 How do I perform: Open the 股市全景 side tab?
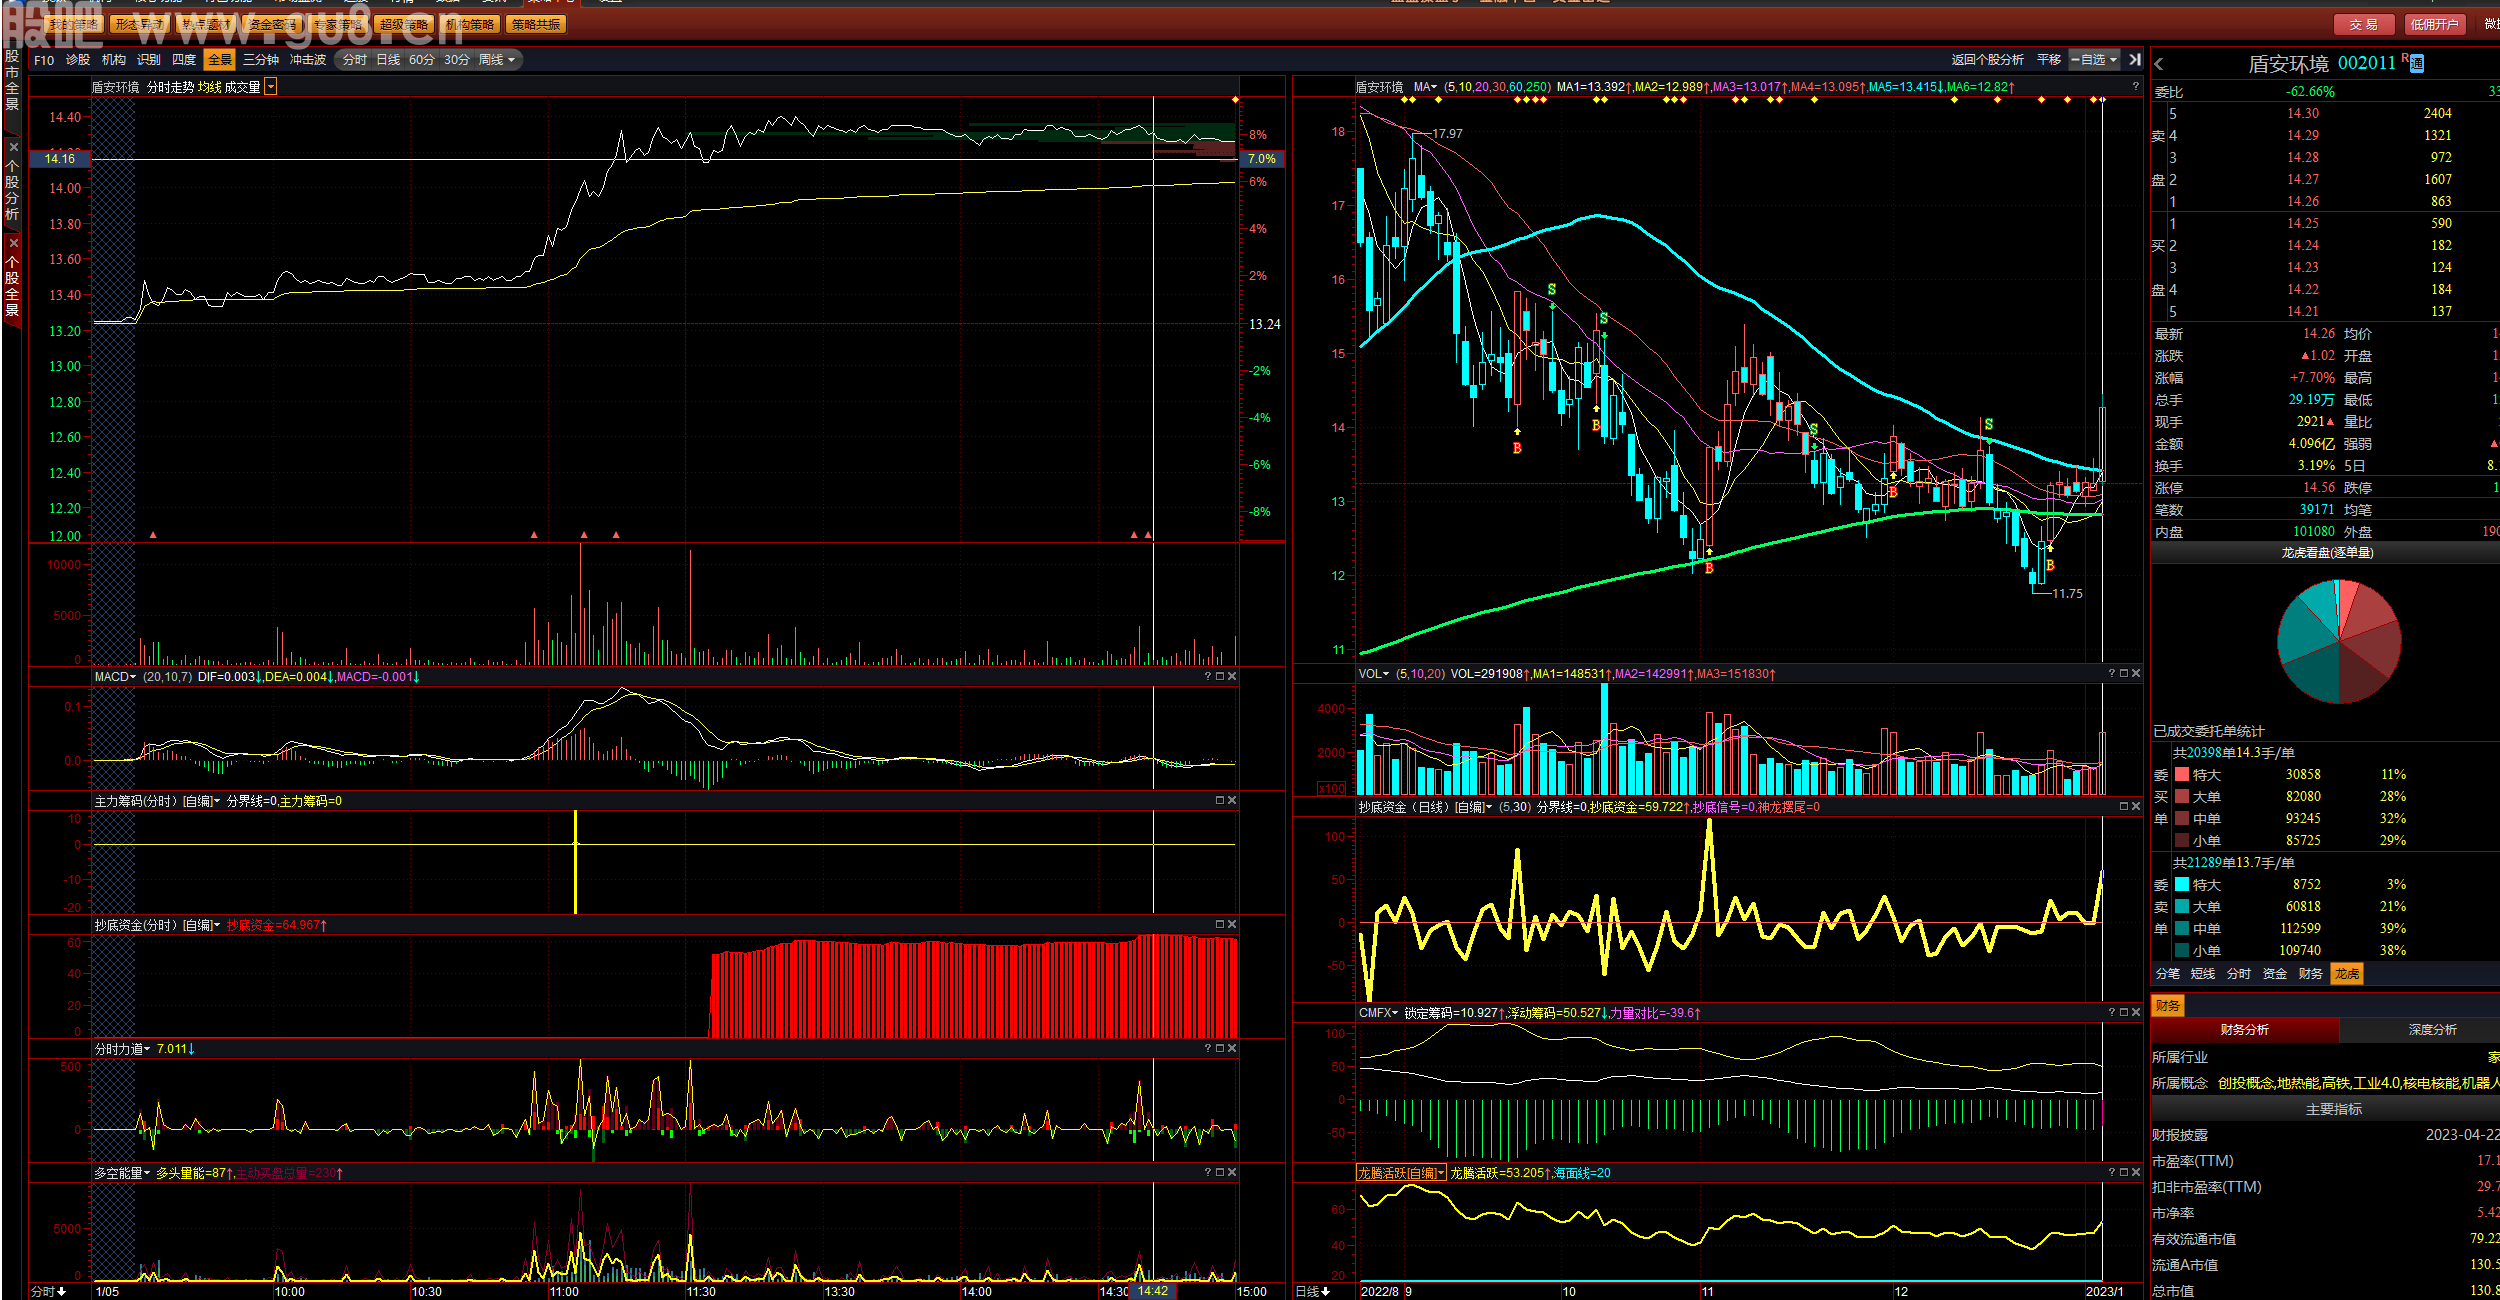tap(12, 80)
